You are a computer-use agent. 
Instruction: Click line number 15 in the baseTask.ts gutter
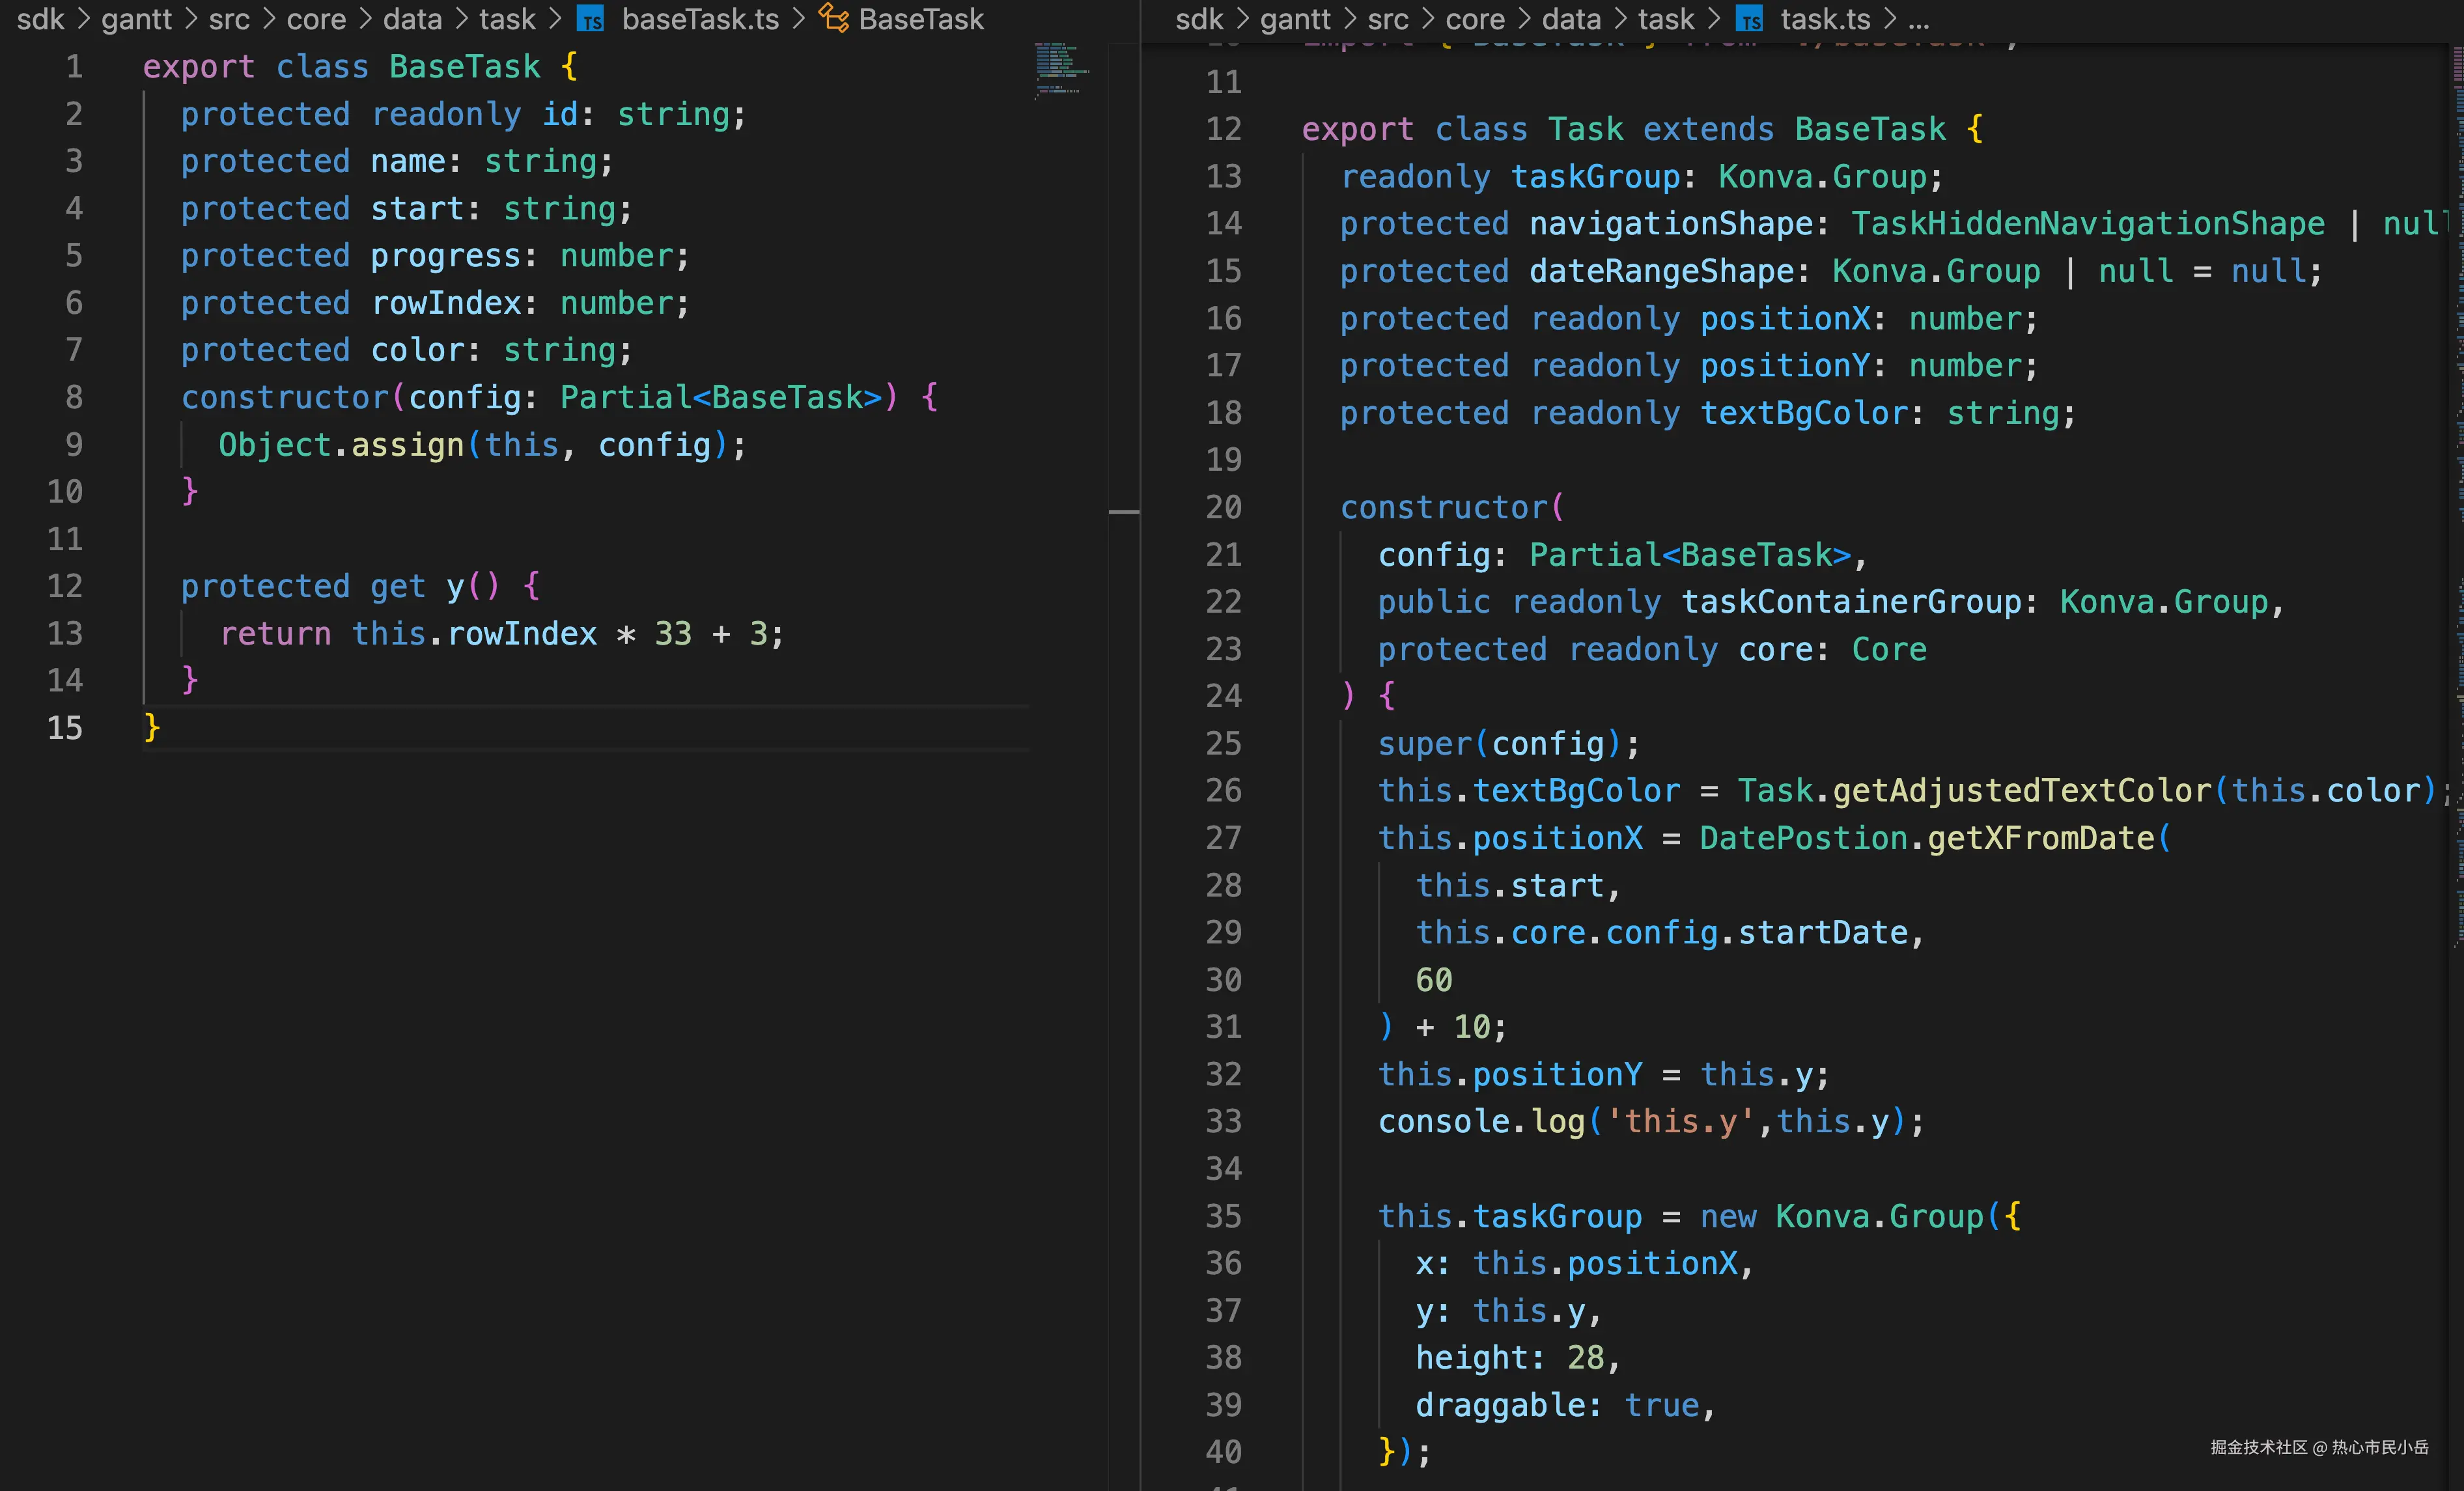pos(65,727)
